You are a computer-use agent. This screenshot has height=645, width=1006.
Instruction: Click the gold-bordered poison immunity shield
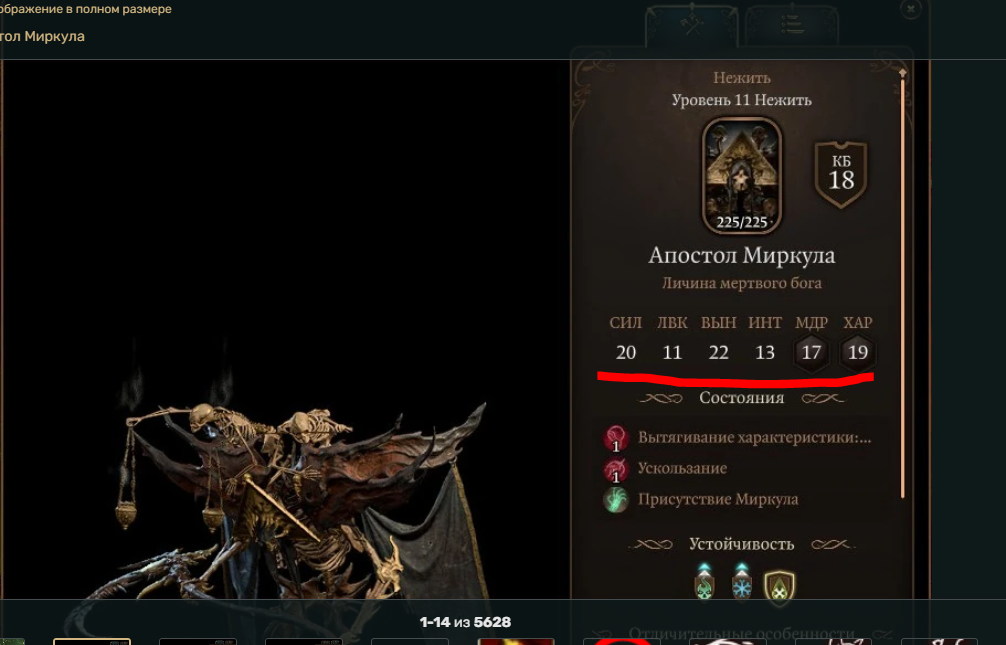click(x=779, y=585)
